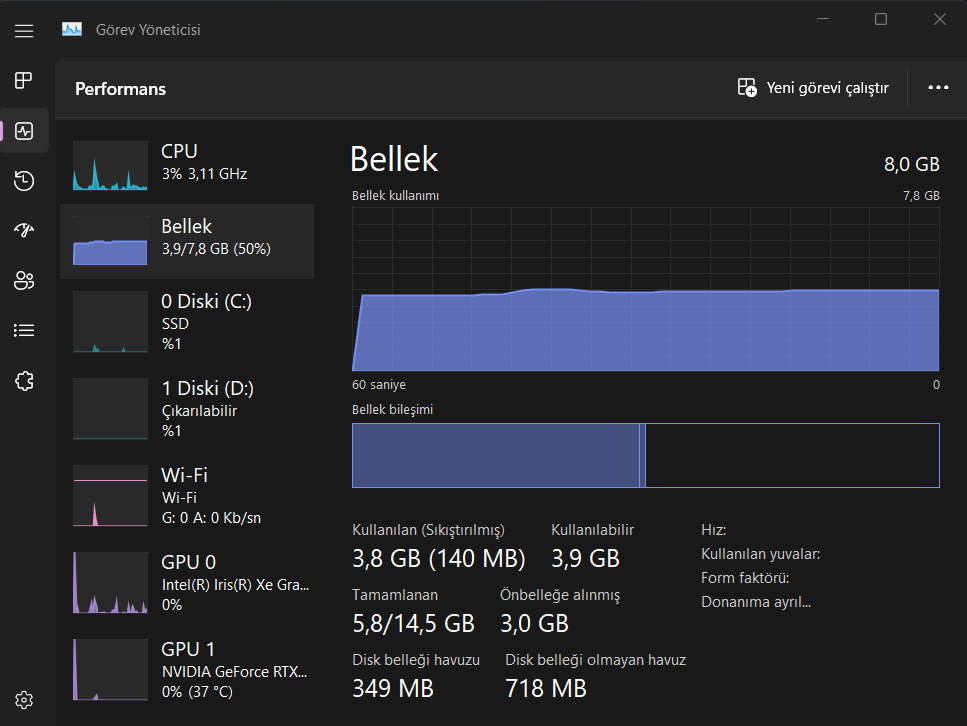Select GPU 1 NVIDIA GeForce entry
967x726 pixels.
tap(187, 669)
